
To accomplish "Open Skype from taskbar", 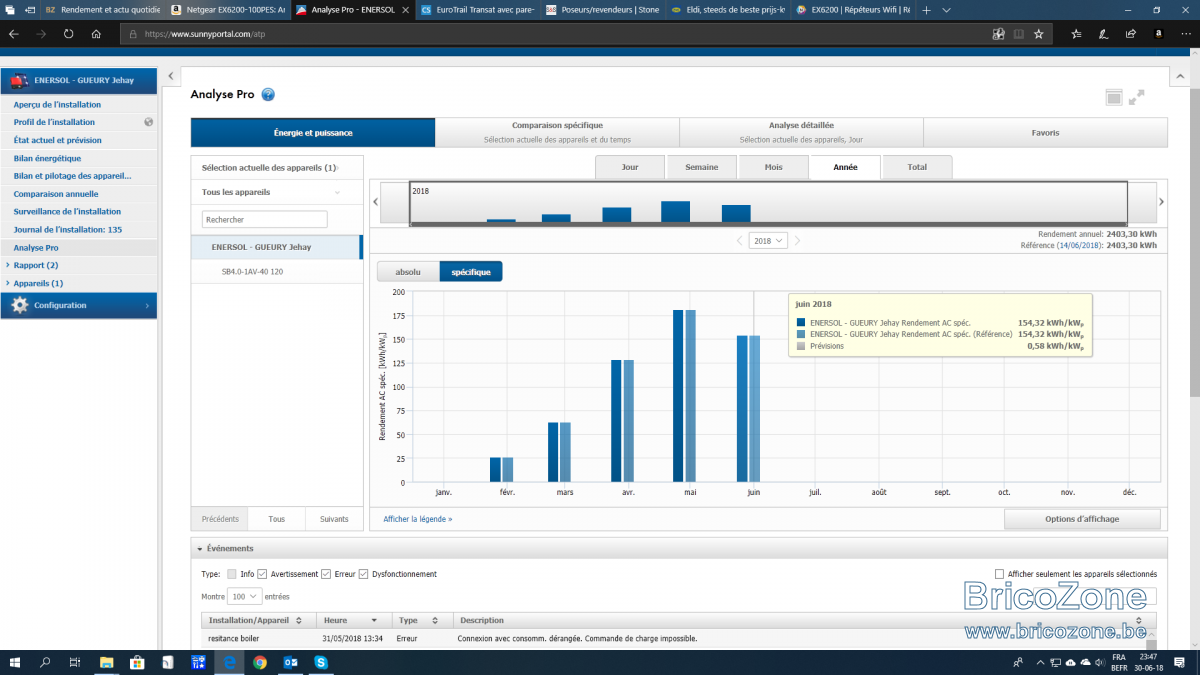I will pyautogui.click(x=321, y=662).
